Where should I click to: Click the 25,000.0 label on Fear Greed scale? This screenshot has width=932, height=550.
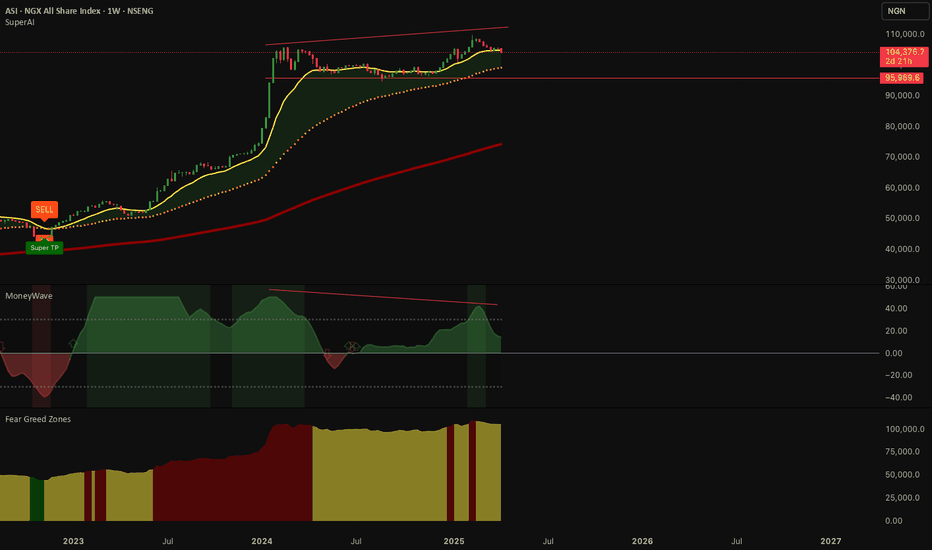coord(902,498)
